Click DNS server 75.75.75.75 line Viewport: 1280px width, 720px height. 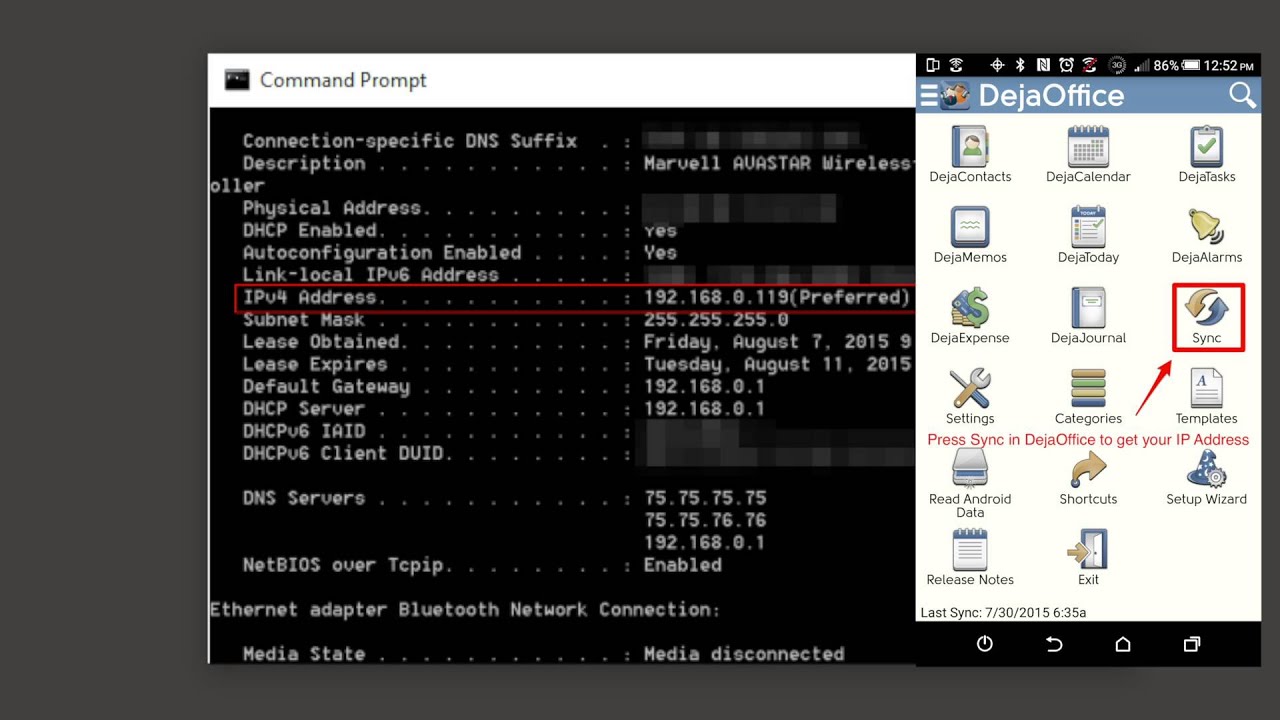click(705, 498)
